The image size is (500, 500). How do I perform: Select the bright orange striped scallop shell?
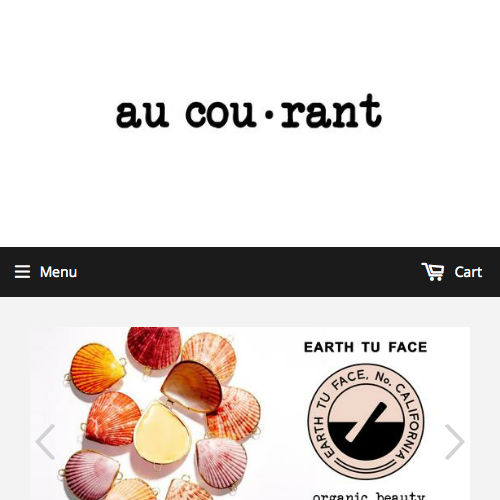96,369
